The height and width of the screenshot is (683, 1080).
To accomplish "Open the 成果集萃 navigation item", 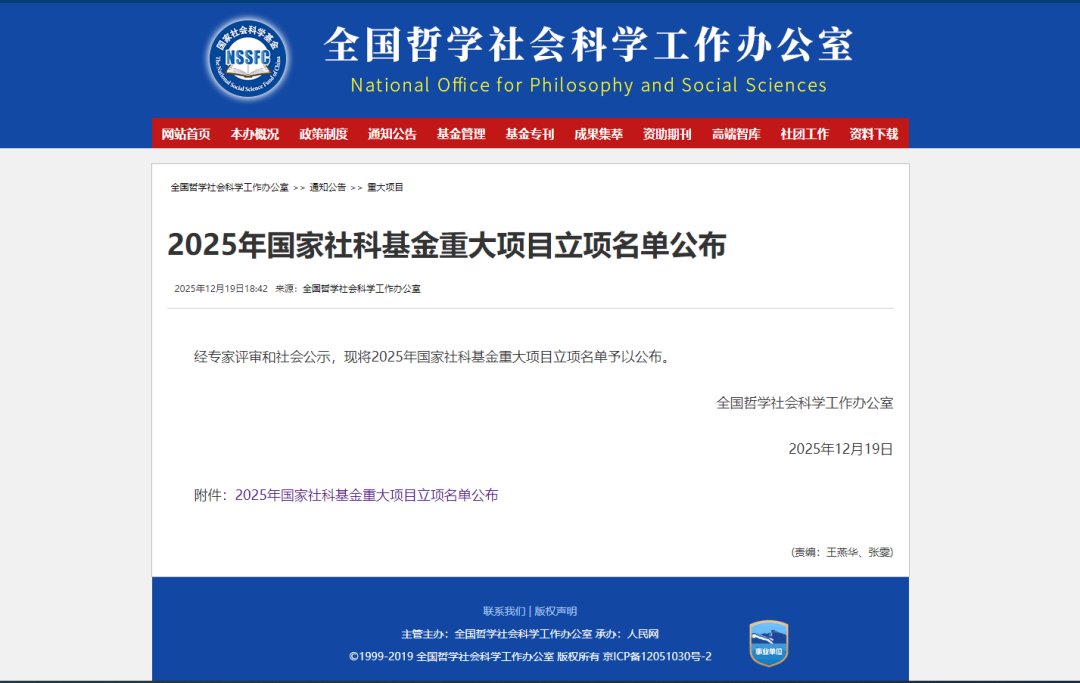I will pyautogui.click(x=598, y=134).
